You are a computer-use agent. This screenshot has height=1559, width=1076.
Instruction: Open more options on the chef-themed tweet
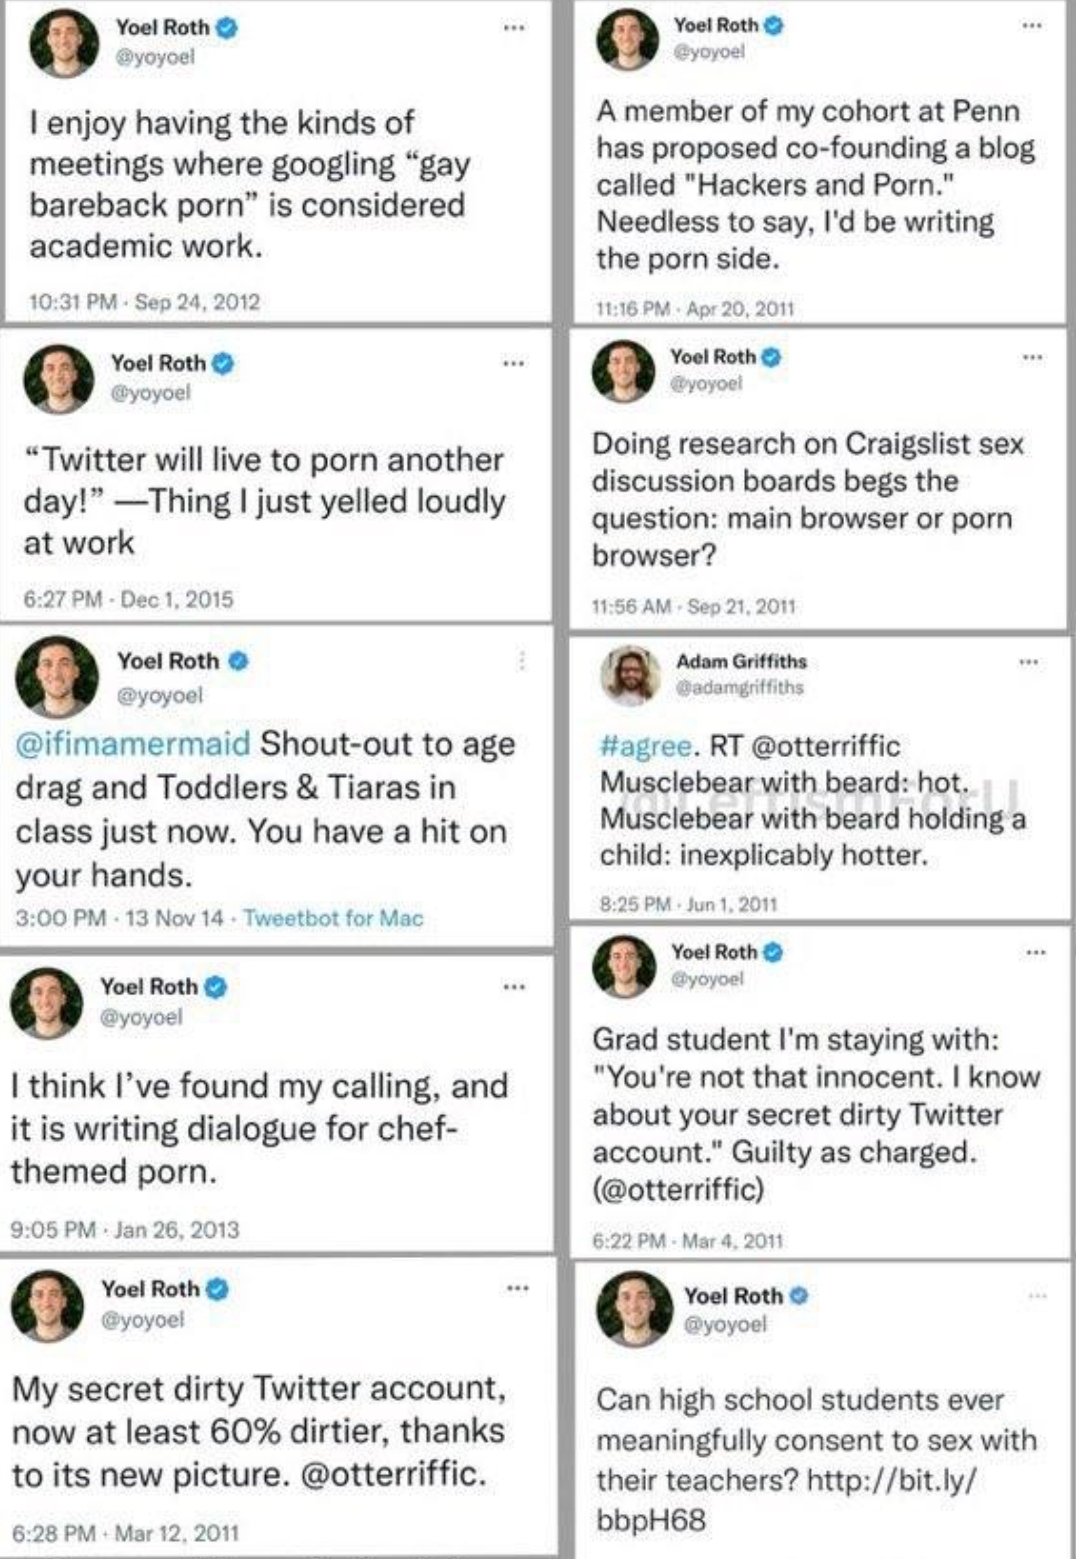(513, 987)
